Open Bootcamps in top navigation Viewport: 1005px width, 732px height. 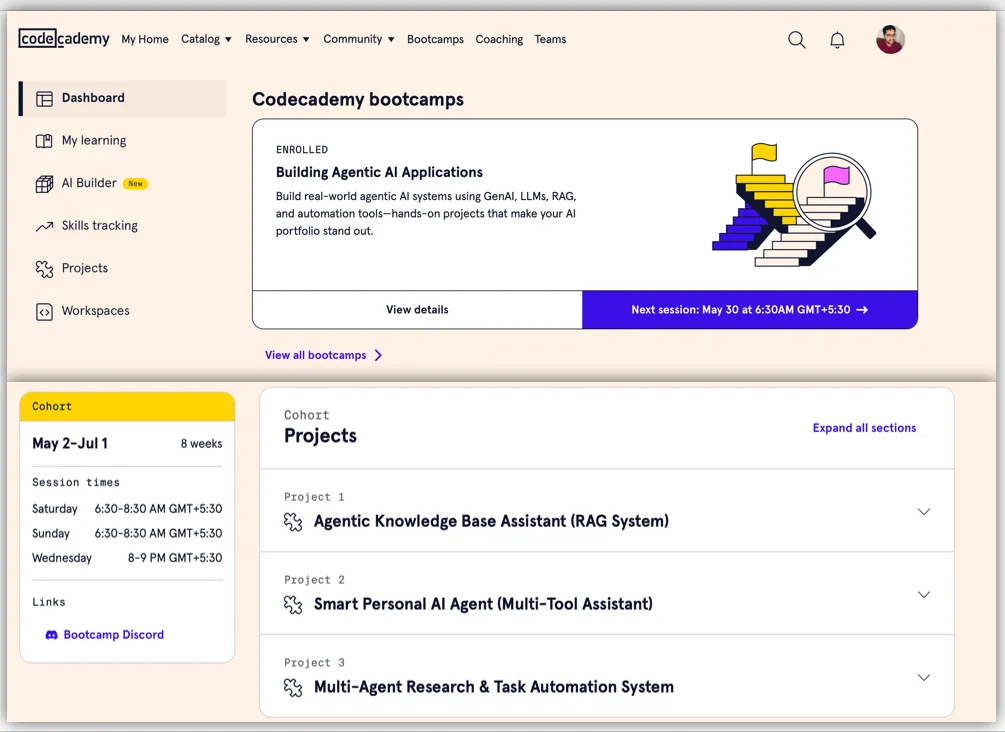[435, 39]
